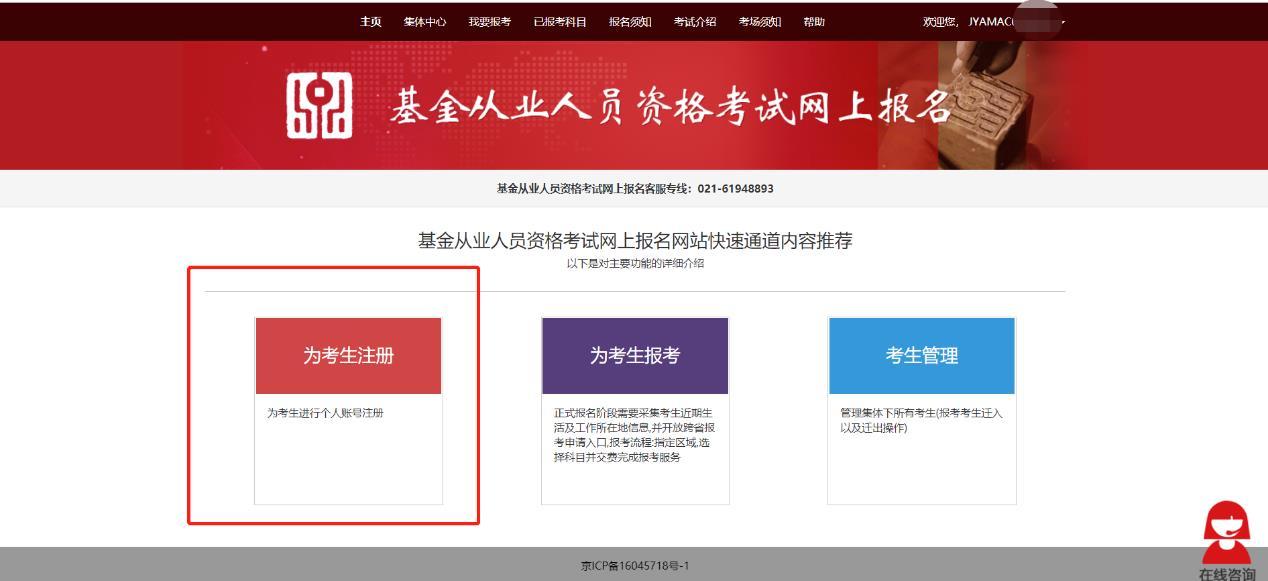Open the 京ICP备16045718号-1 footer link
The width and height of the screenshot is (1268, 581).
pyautogui.click(x=635, y=566)
